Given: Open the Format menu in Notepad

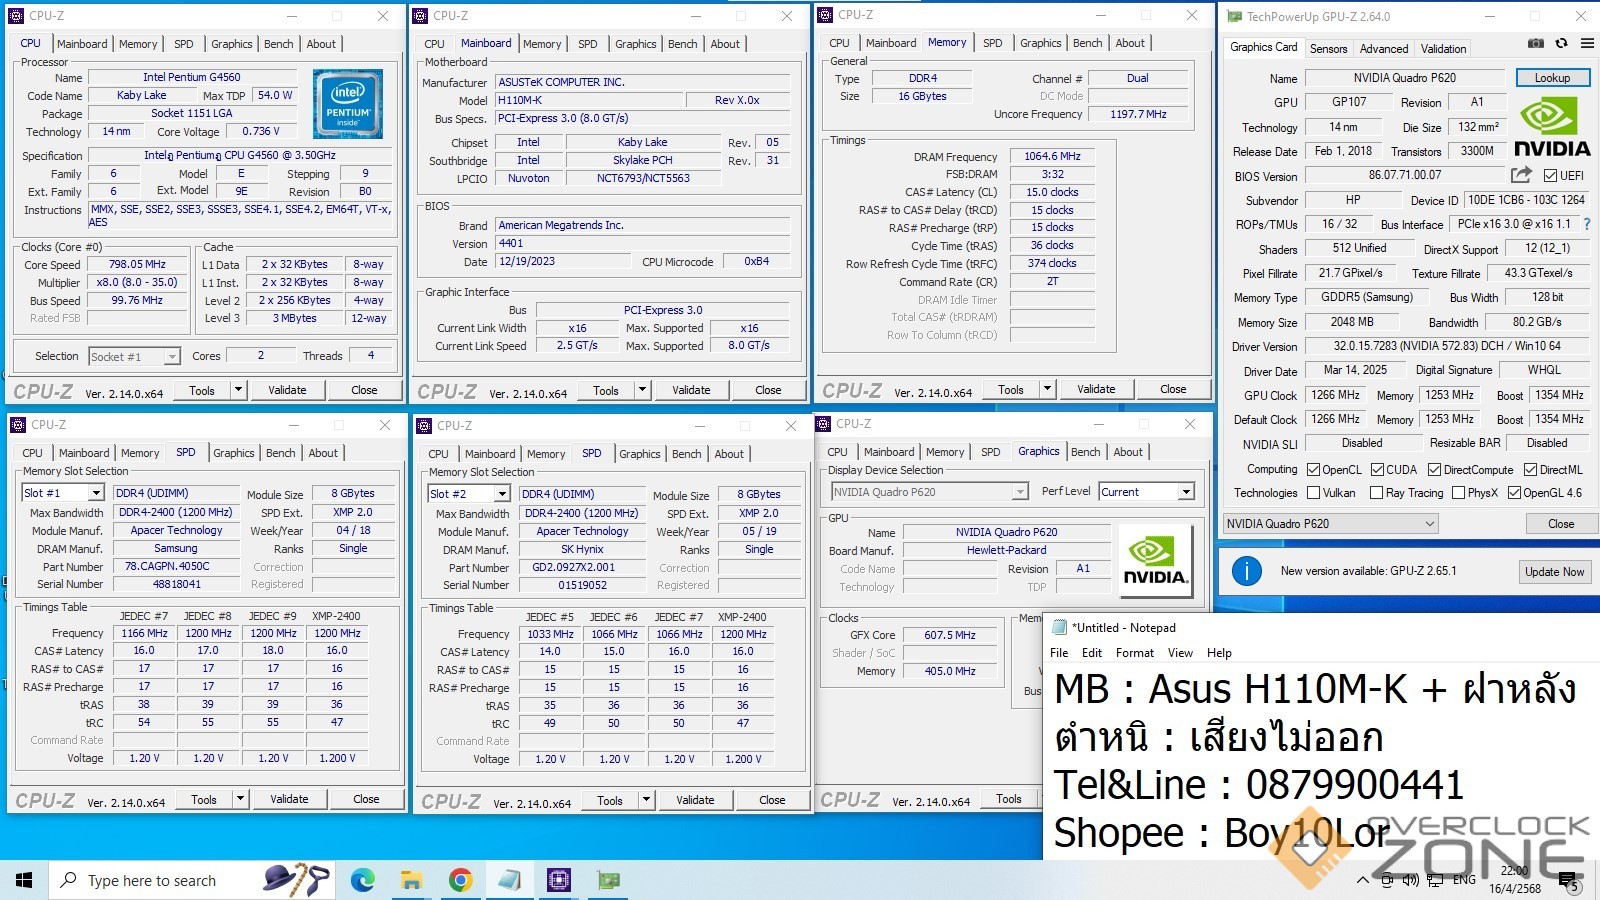Looking at the screenshot, I should pyautogui.click(x=1134, y=653).
